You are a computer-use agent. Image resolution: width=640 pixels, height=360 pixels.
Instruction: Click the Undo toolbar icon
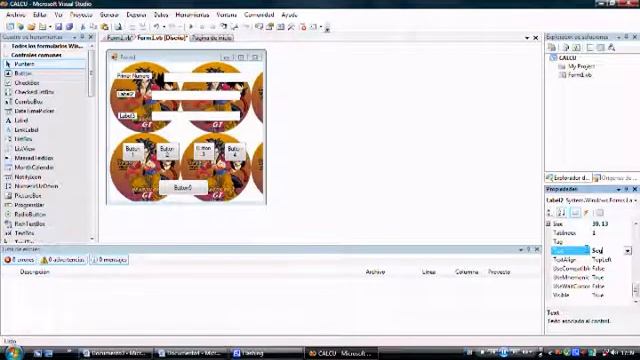pyautogui.click(x=156, y=27)
